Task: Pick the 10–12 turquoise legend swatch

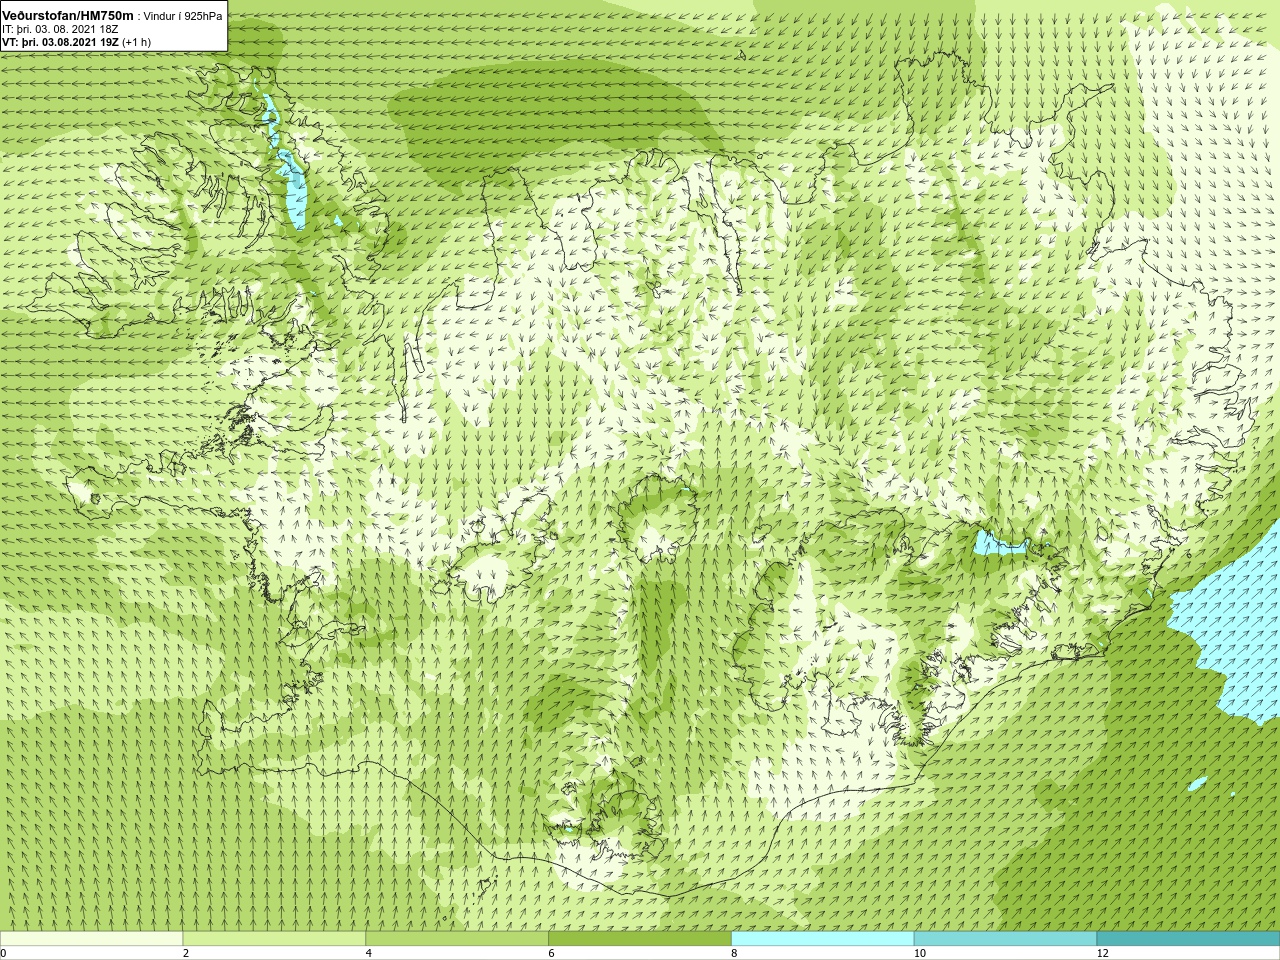Action: (x=1005, y=939)
